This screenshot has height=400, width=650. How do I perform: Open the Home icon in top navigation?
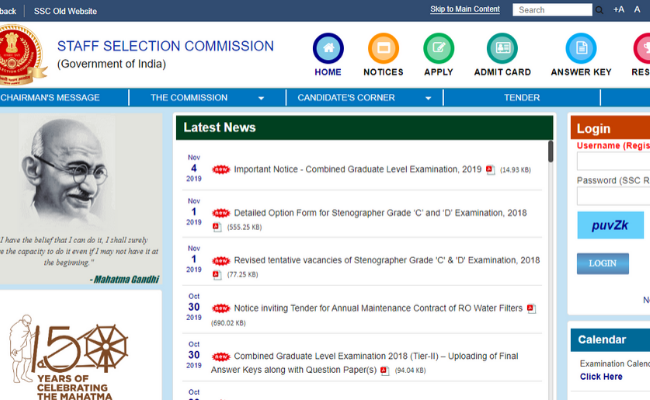point(328,49)
